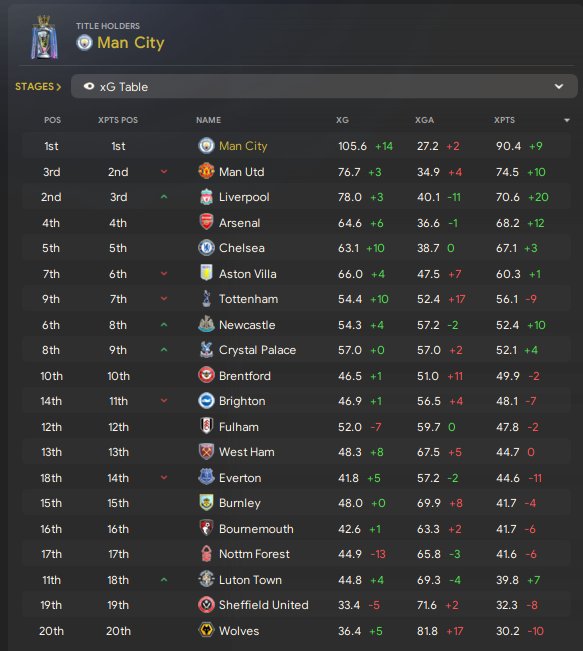Expand the STAGES selector
Screen dimensions: 583x651
(38, 86)
